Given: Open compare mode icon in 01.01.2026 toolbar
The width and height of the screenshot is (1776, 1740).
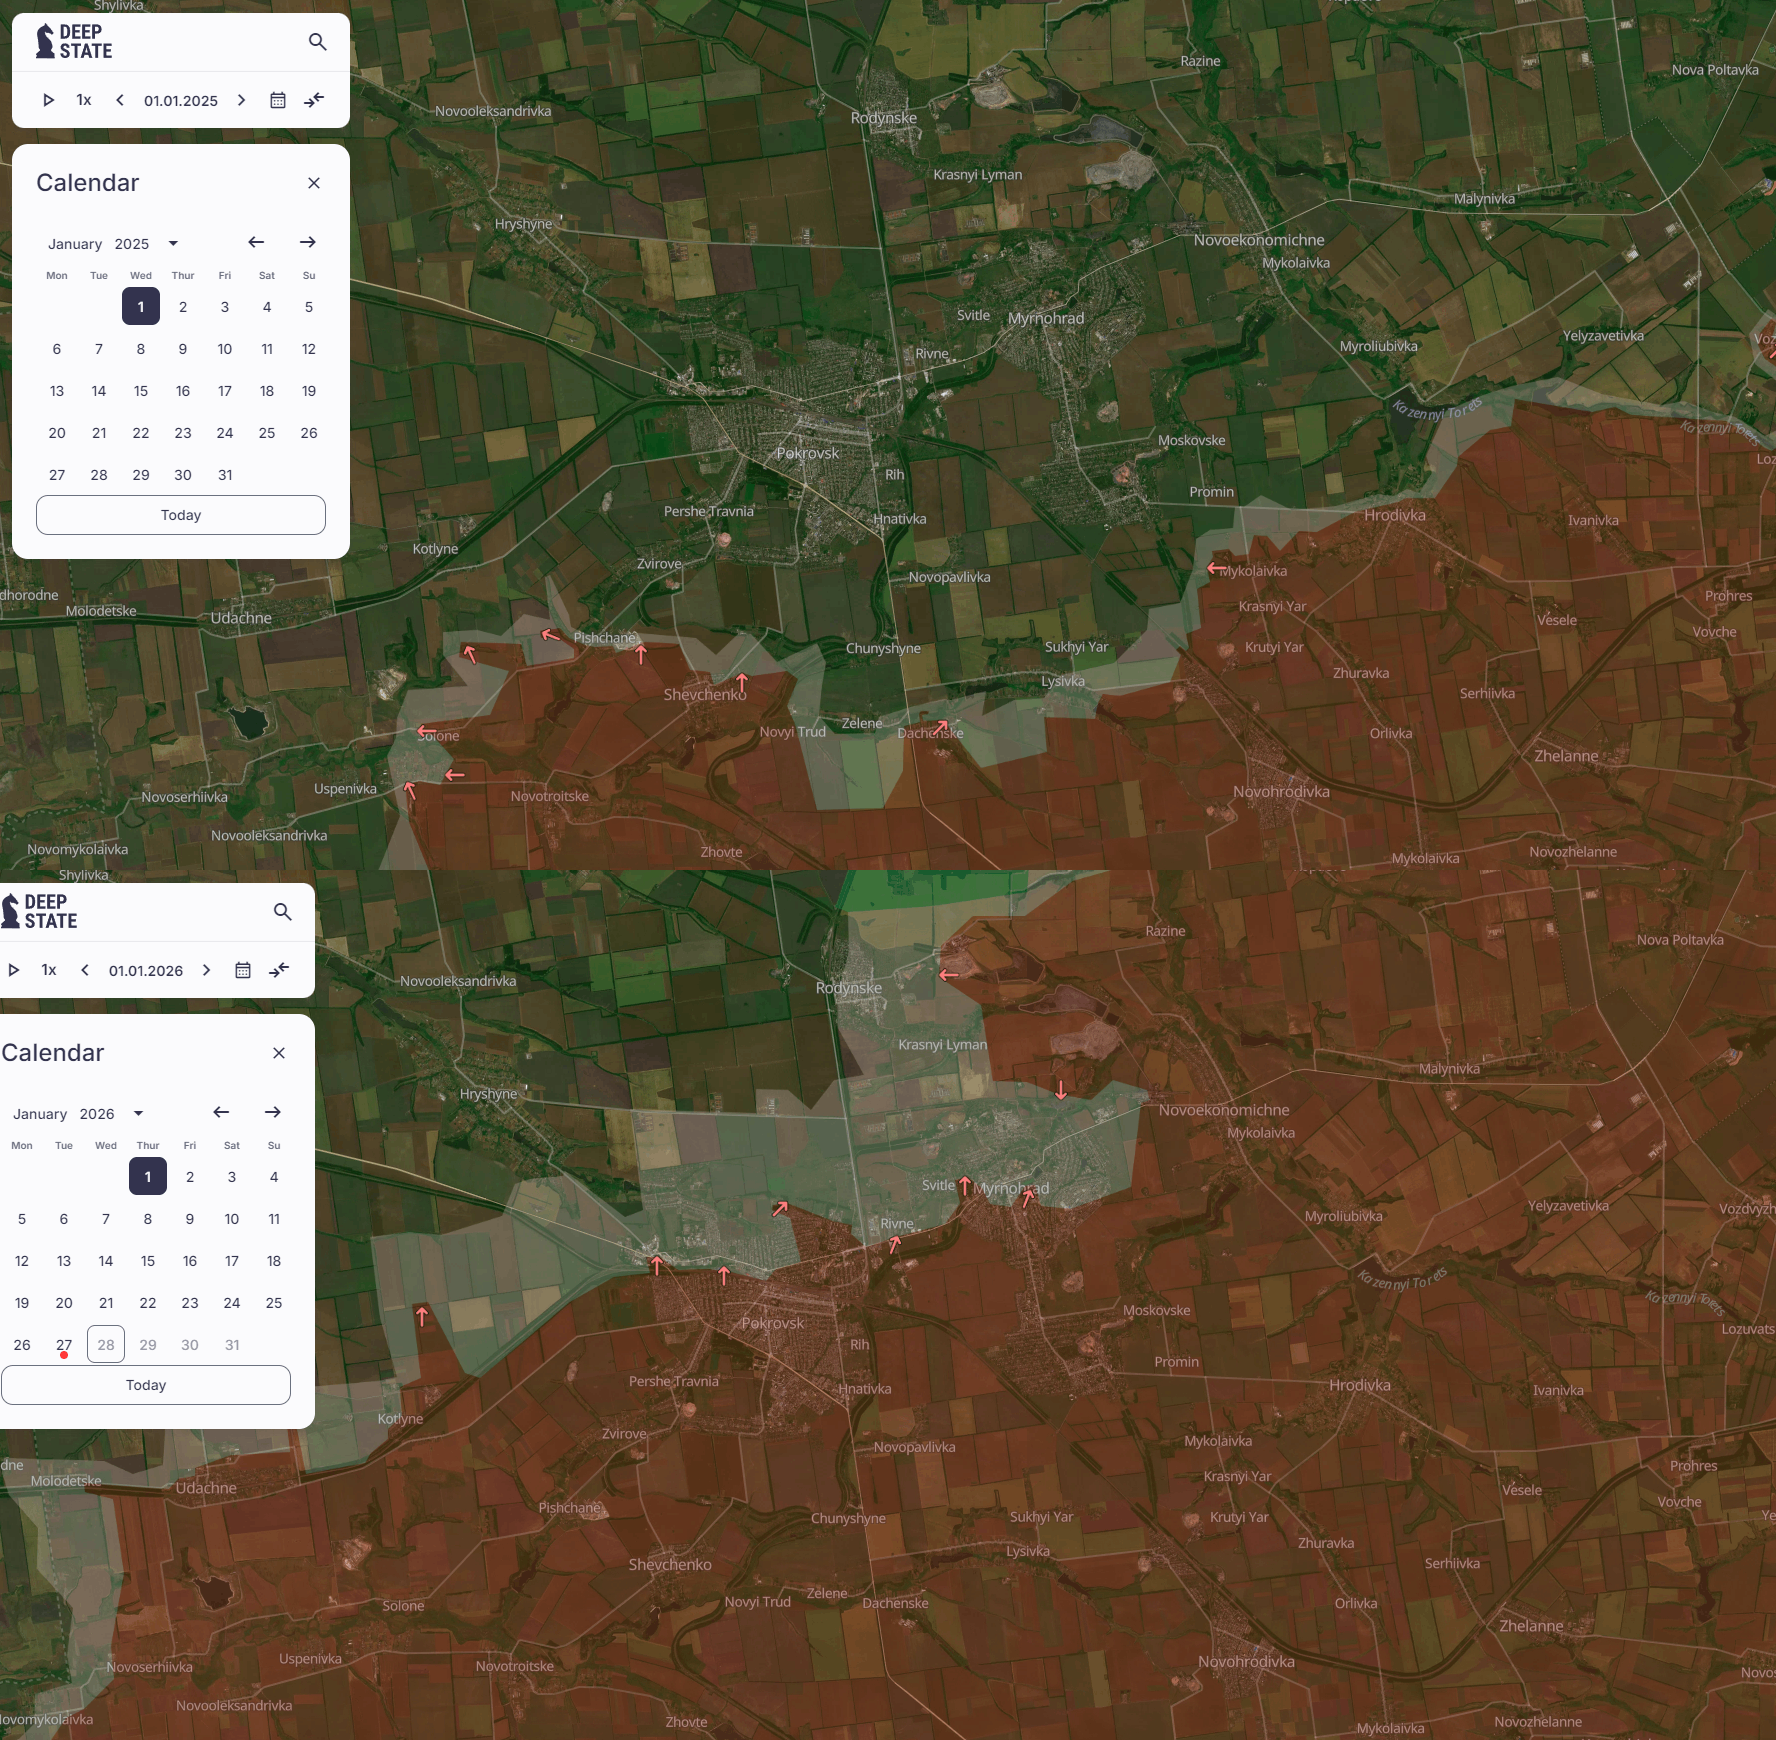Looking at the screenshot, I should tap(279, 970).
